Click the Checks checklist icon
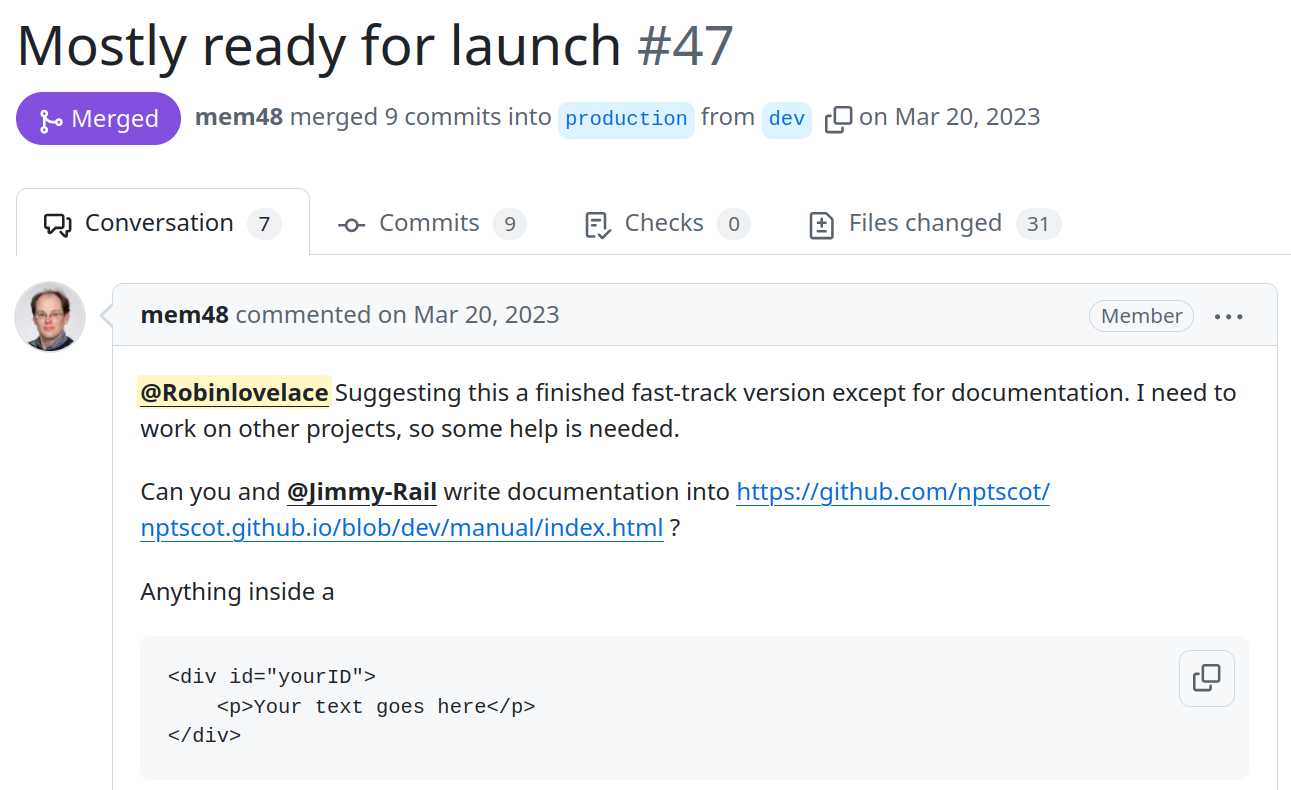 click(x=597, y=225)
